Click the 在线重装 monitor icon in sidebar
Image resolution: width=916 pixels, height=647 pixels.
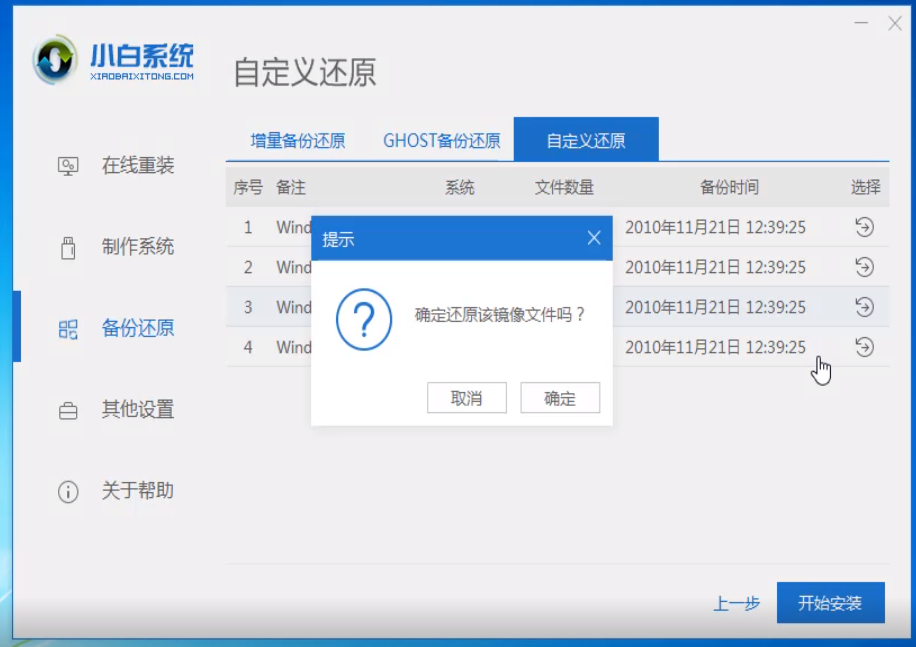[68, 166]
